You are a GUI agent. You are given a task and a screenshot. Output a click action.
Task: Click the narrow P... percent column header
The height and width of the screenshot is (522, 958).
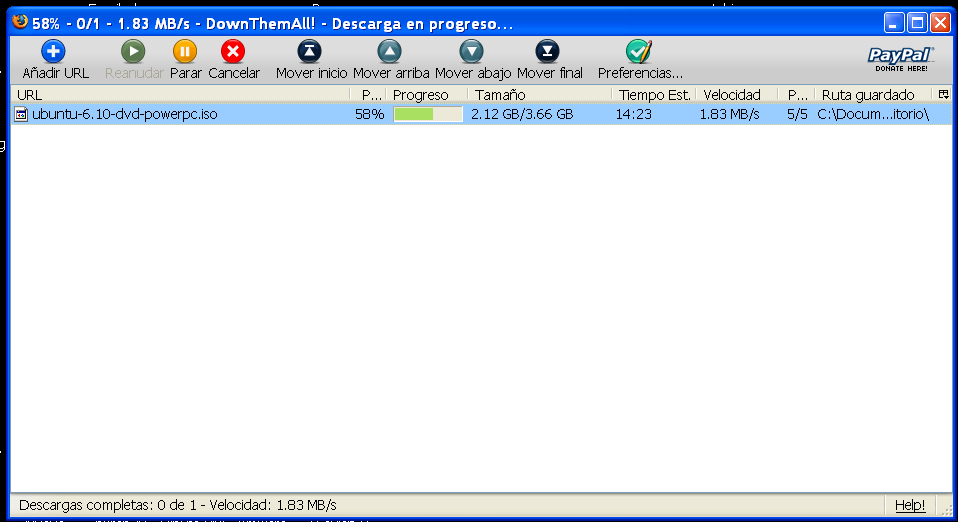coord(368,95)
